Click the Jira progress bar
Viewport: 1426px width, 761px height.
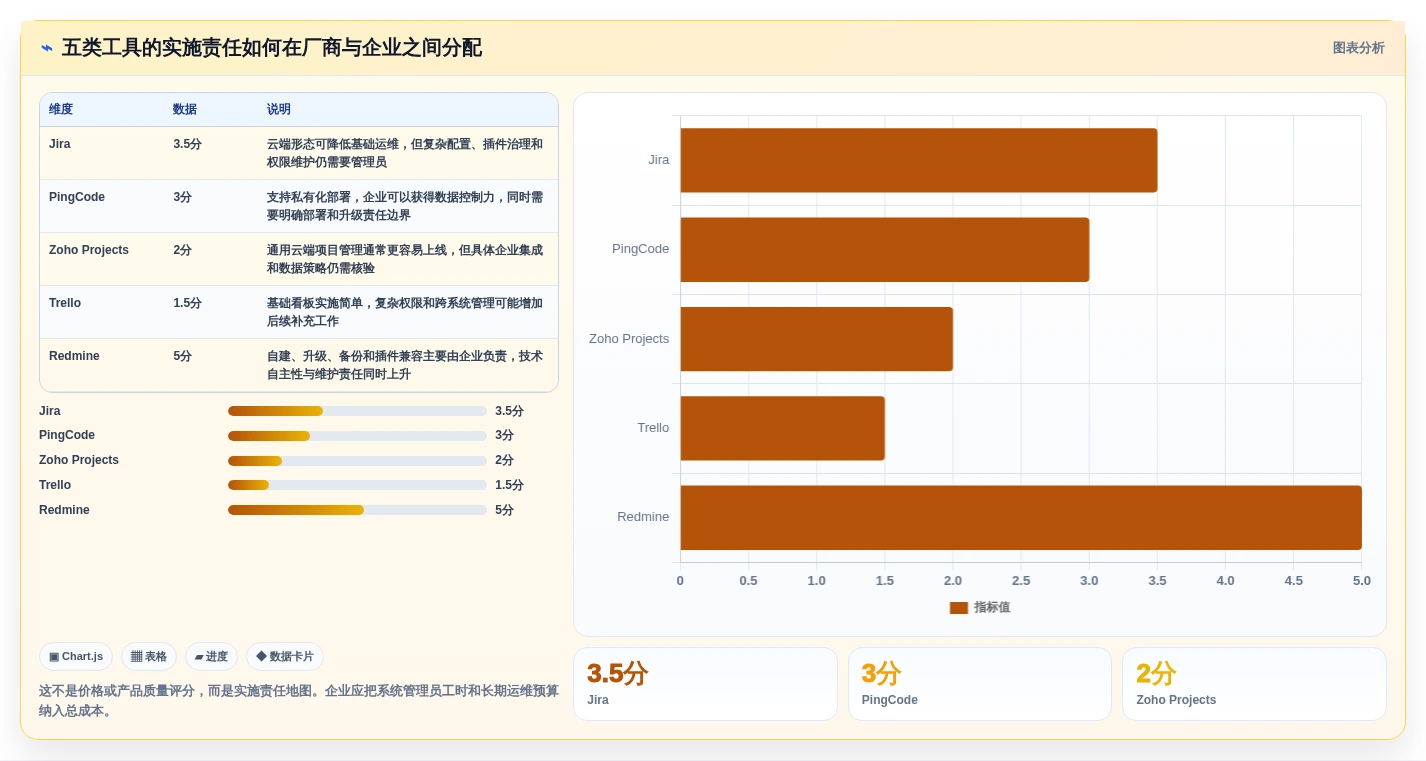tap(357, 411)
